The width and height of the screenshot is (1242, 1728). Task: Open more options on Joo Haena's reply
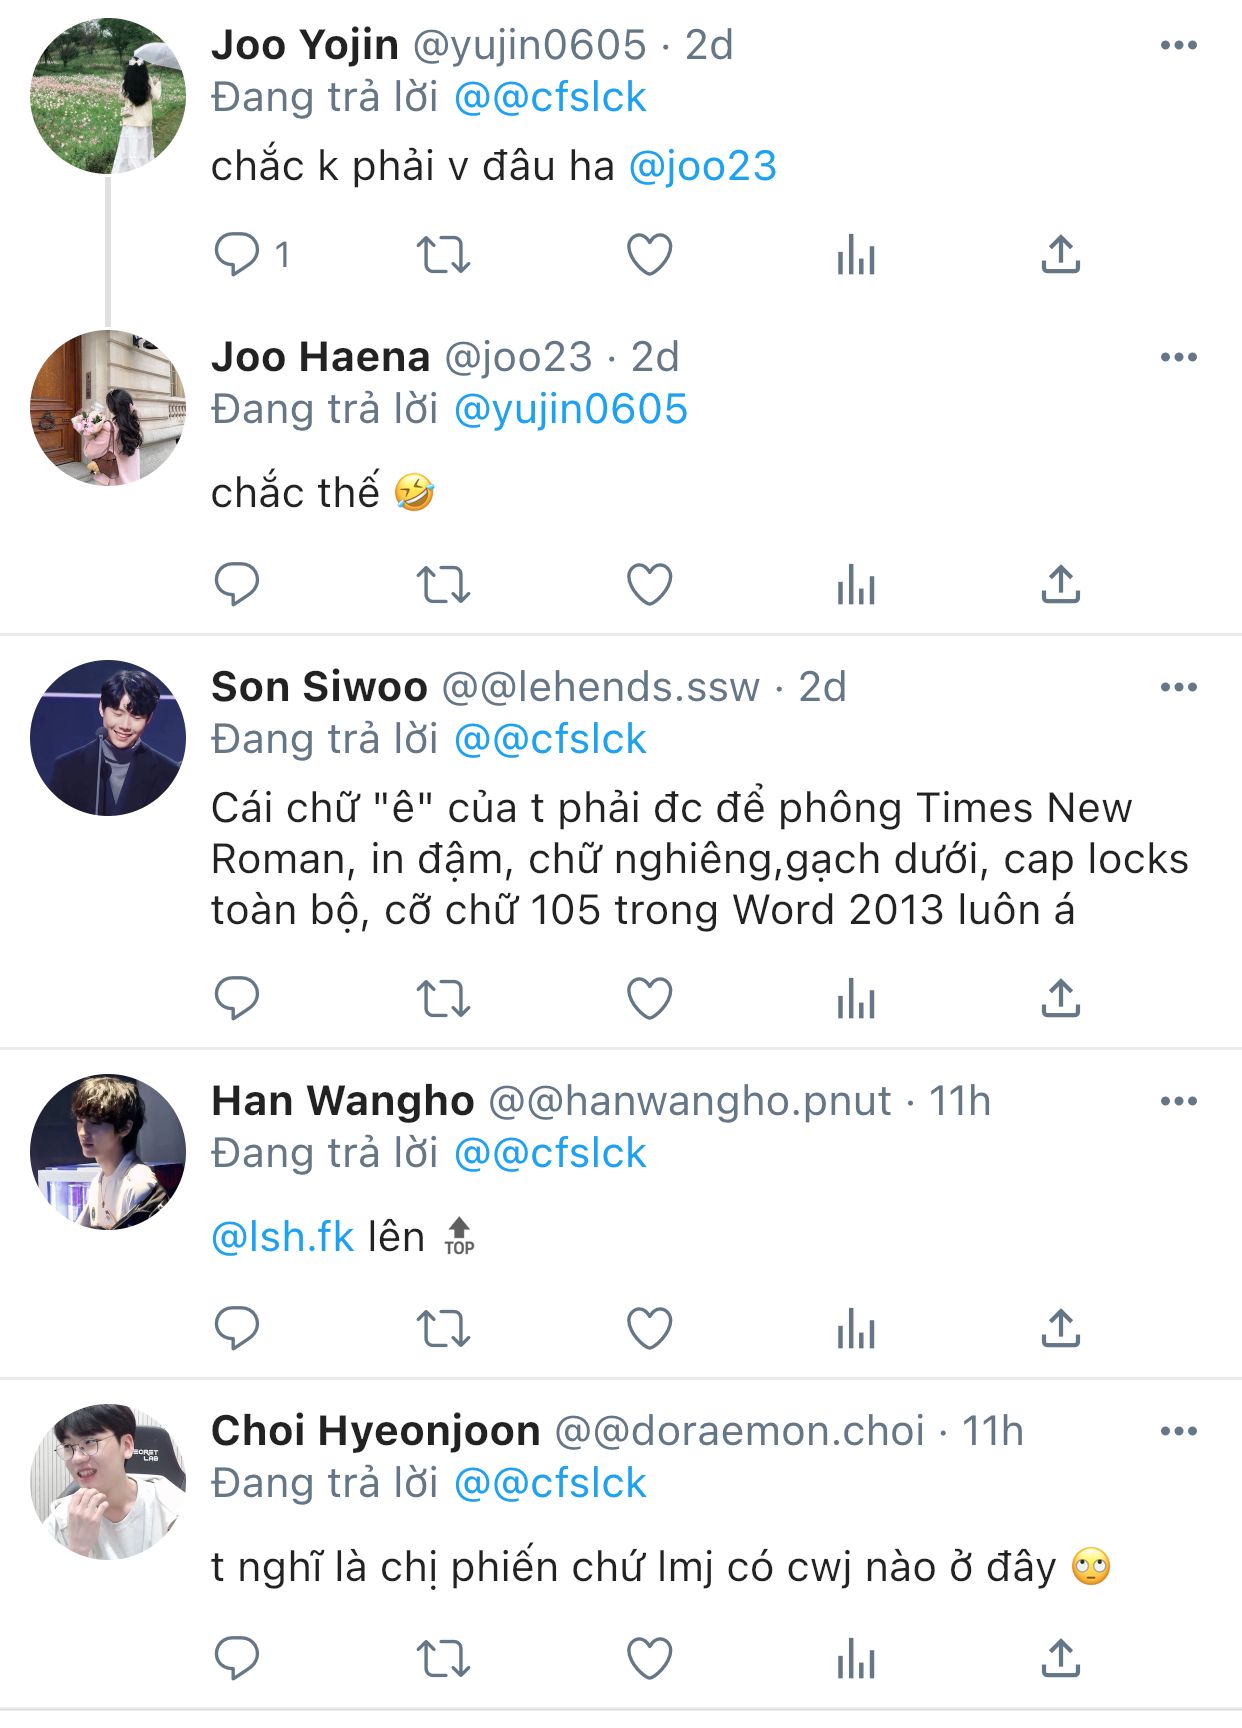[x=1178, y=357]
